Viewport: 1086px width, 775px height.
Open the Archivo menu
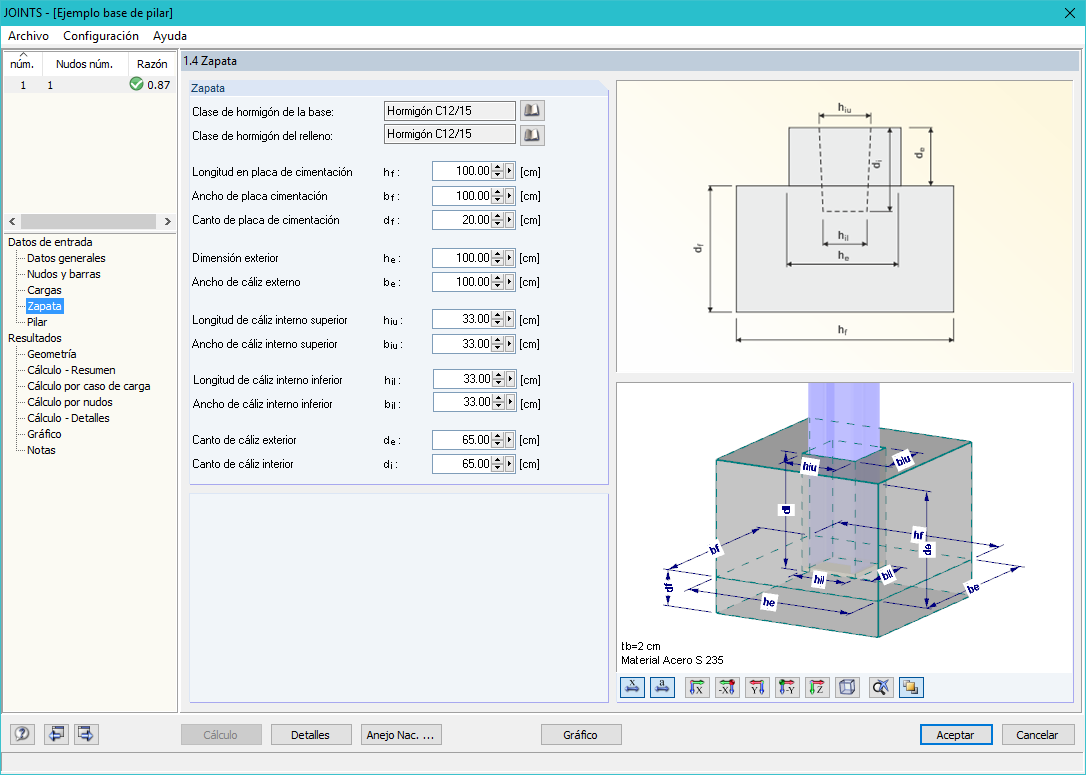[x=28, y=36]
